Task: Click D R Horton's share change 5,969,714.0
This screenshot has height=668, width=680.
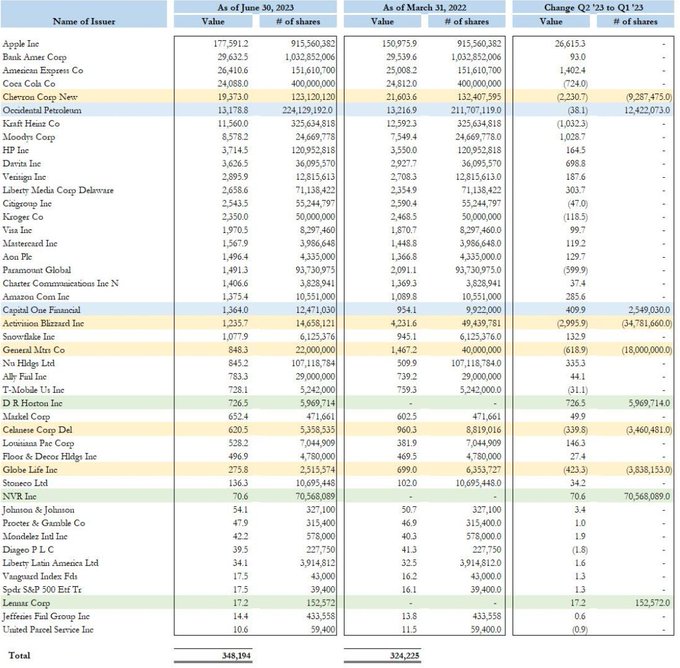Action: [x=649, y=403]
